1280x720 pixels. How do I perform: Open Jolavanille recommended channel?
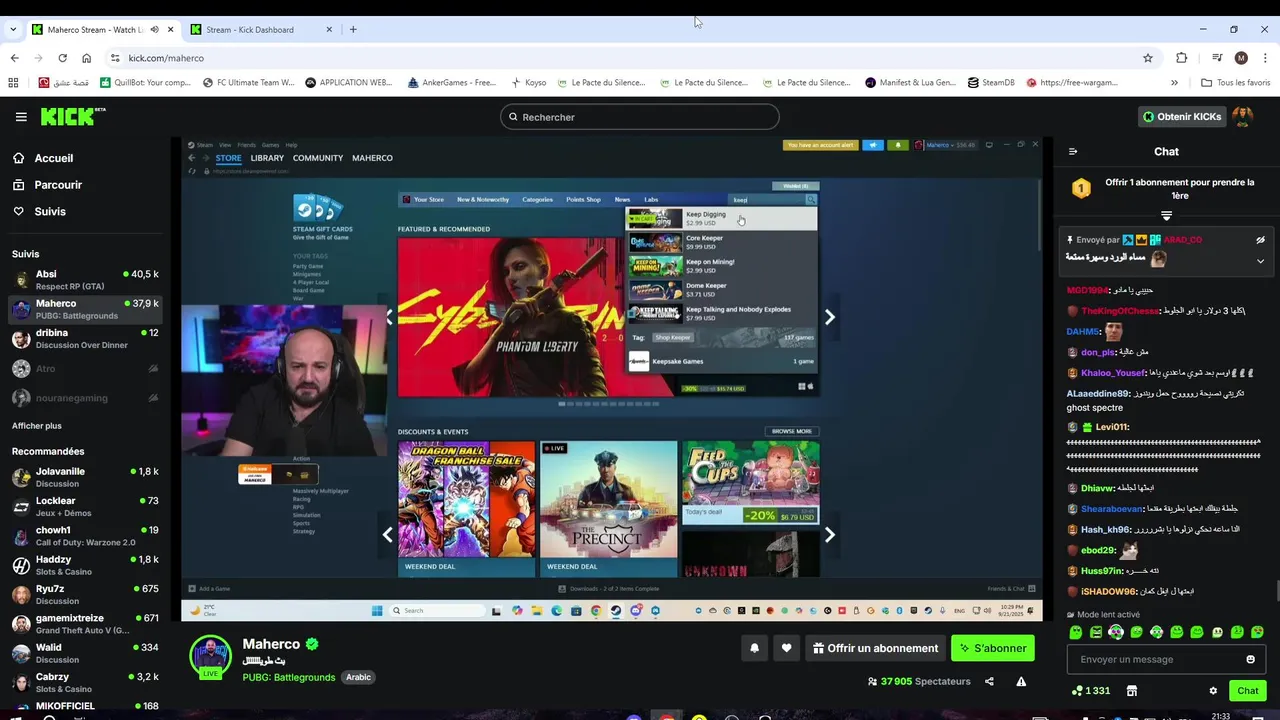[x=85, y=477]
